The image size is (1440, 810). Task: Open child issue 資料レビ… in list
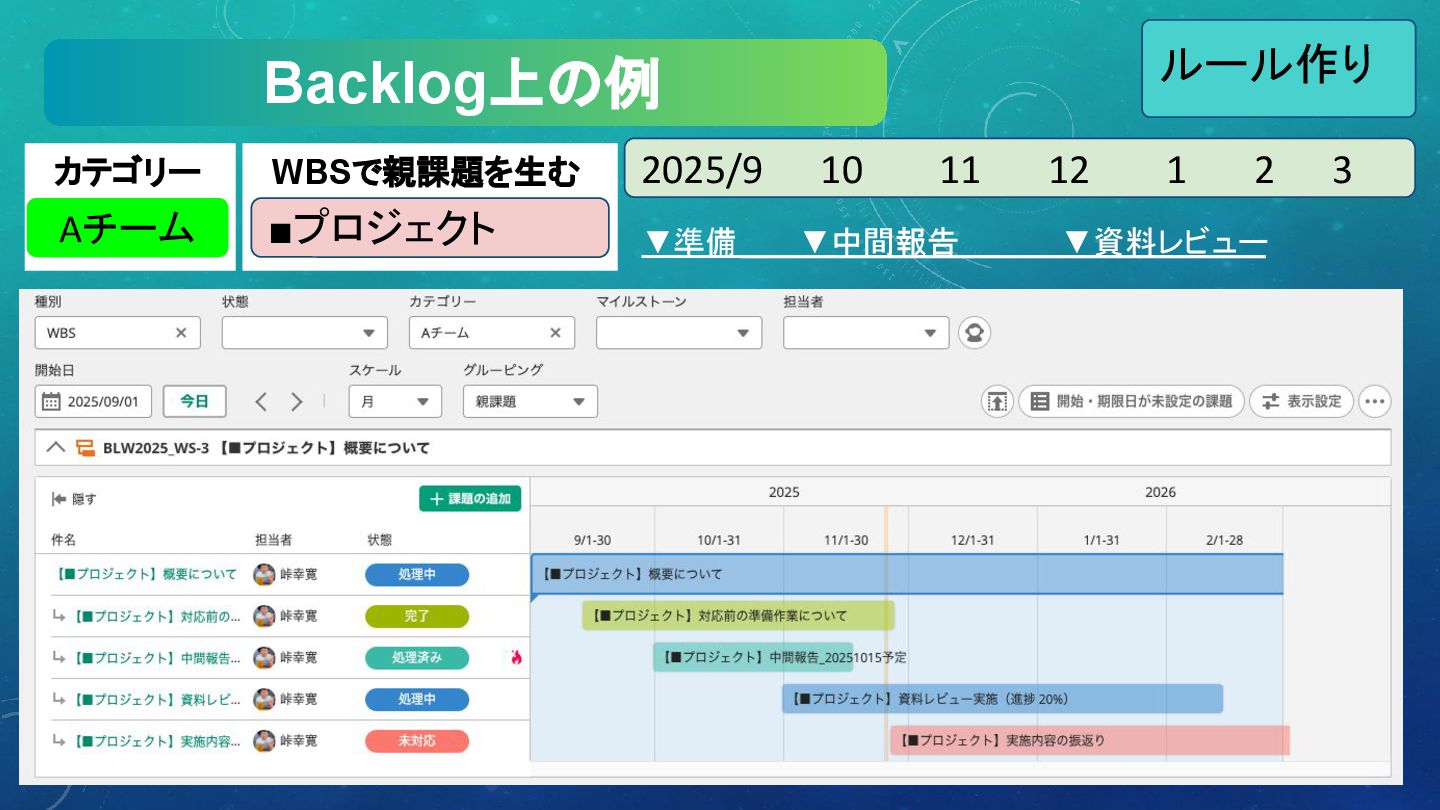(x=156, y=700)
